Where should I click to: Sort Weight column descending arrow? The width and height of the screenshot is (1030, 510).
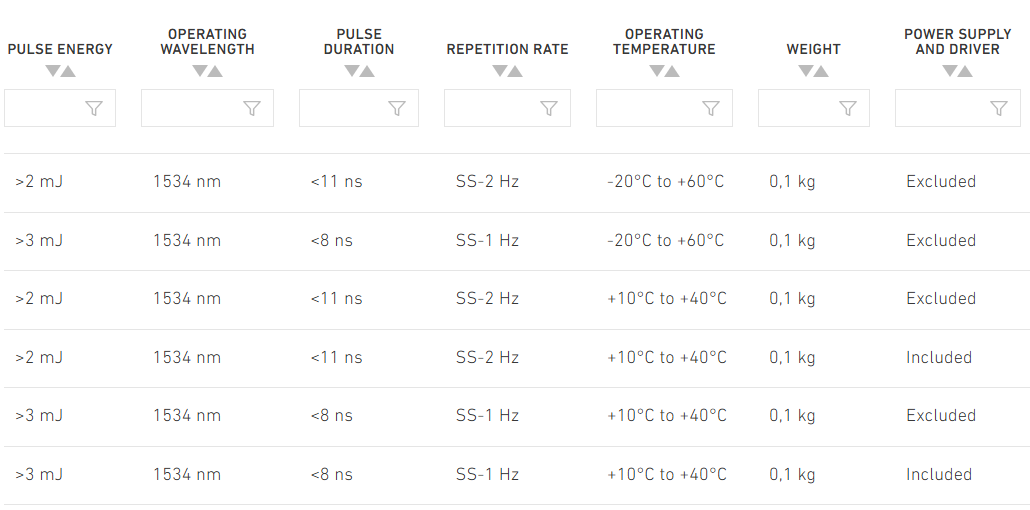[x=805, y=71]
